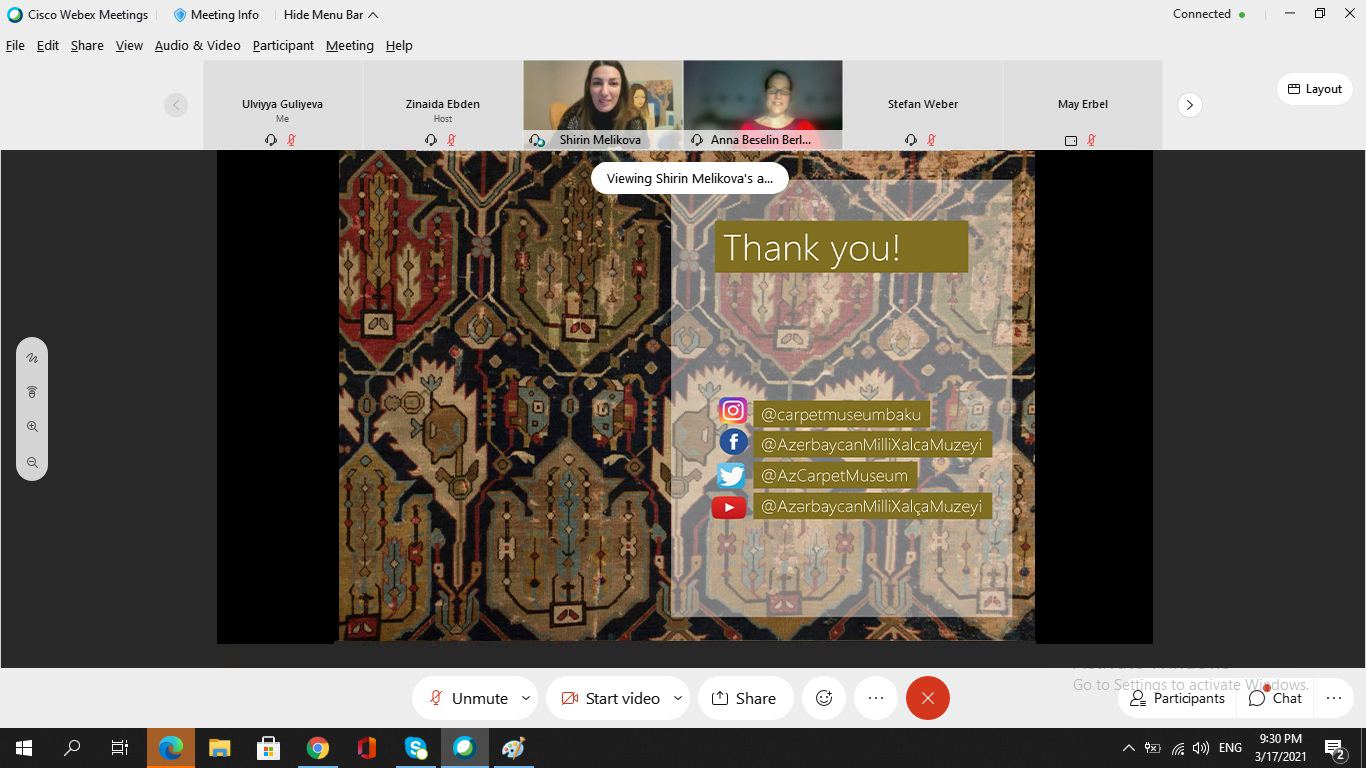Open the notification center
1366x768 pixels.
click(1334, 748)
